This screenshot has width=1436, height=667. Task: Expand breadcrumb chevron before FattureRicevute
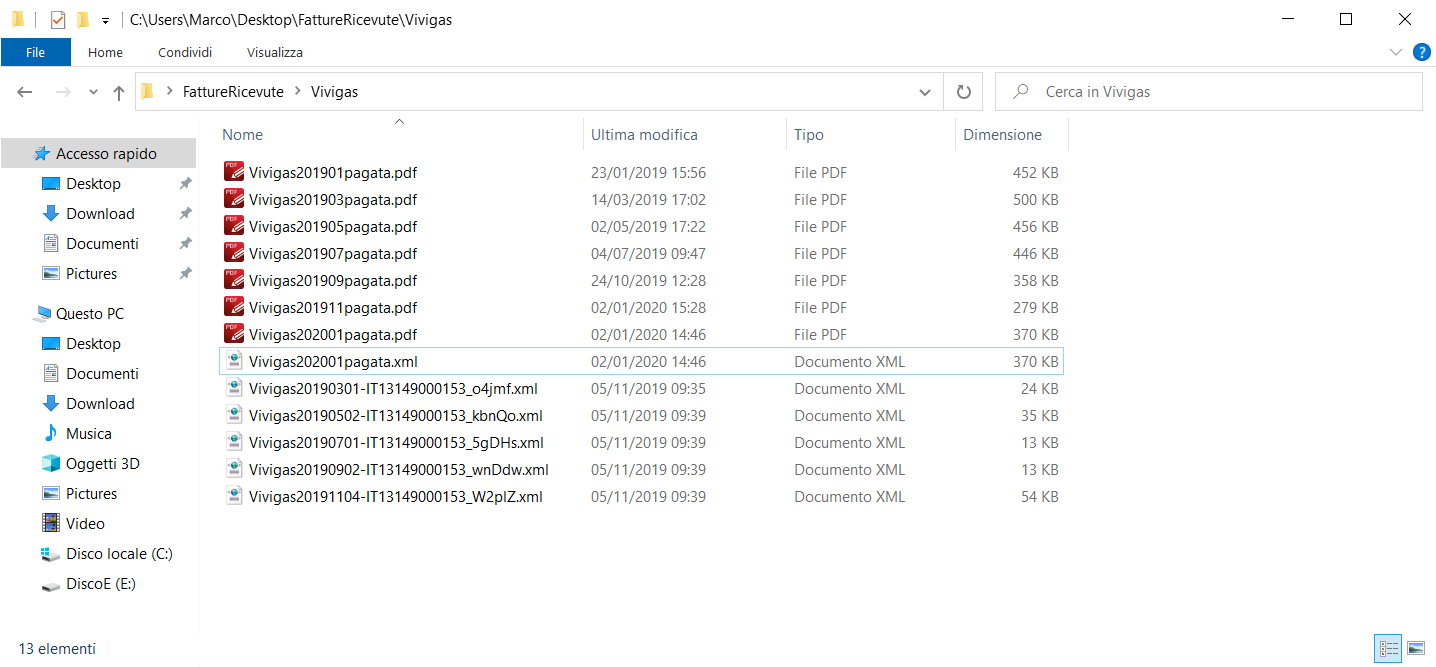[169, 92]
